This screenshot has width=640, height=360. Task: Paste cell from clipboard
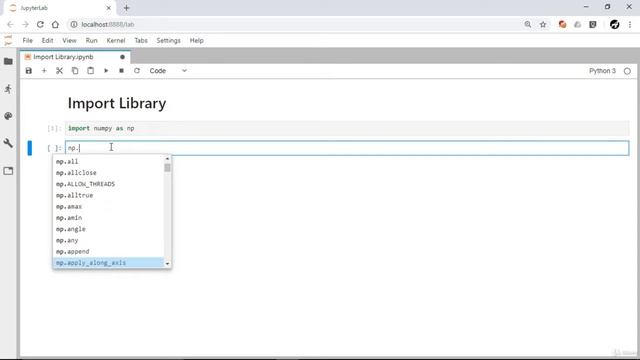point(91,71)
